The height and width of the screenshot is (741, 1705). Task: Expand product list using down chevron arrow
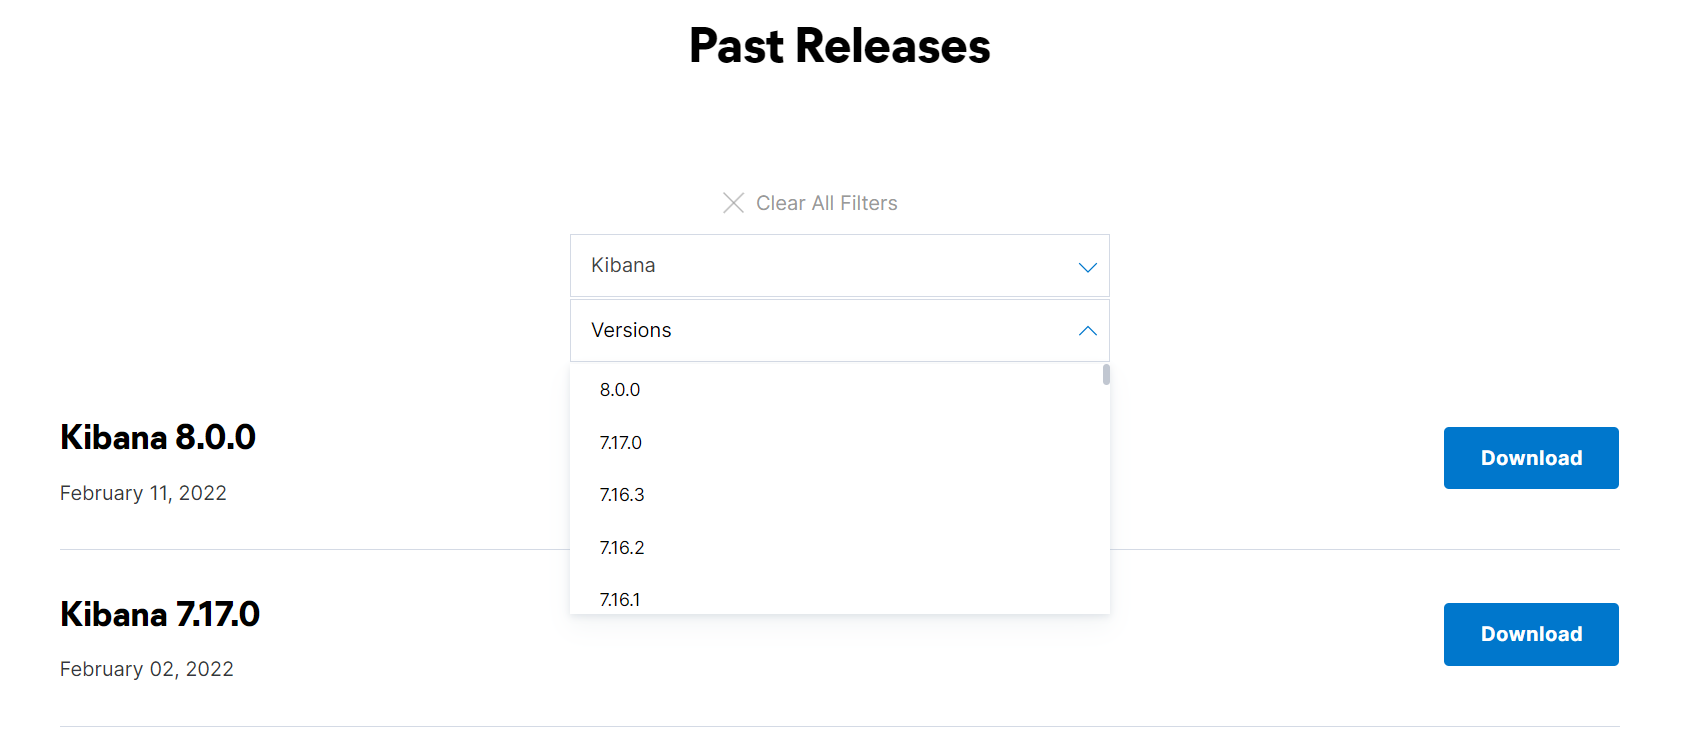tap(1087, 267)
